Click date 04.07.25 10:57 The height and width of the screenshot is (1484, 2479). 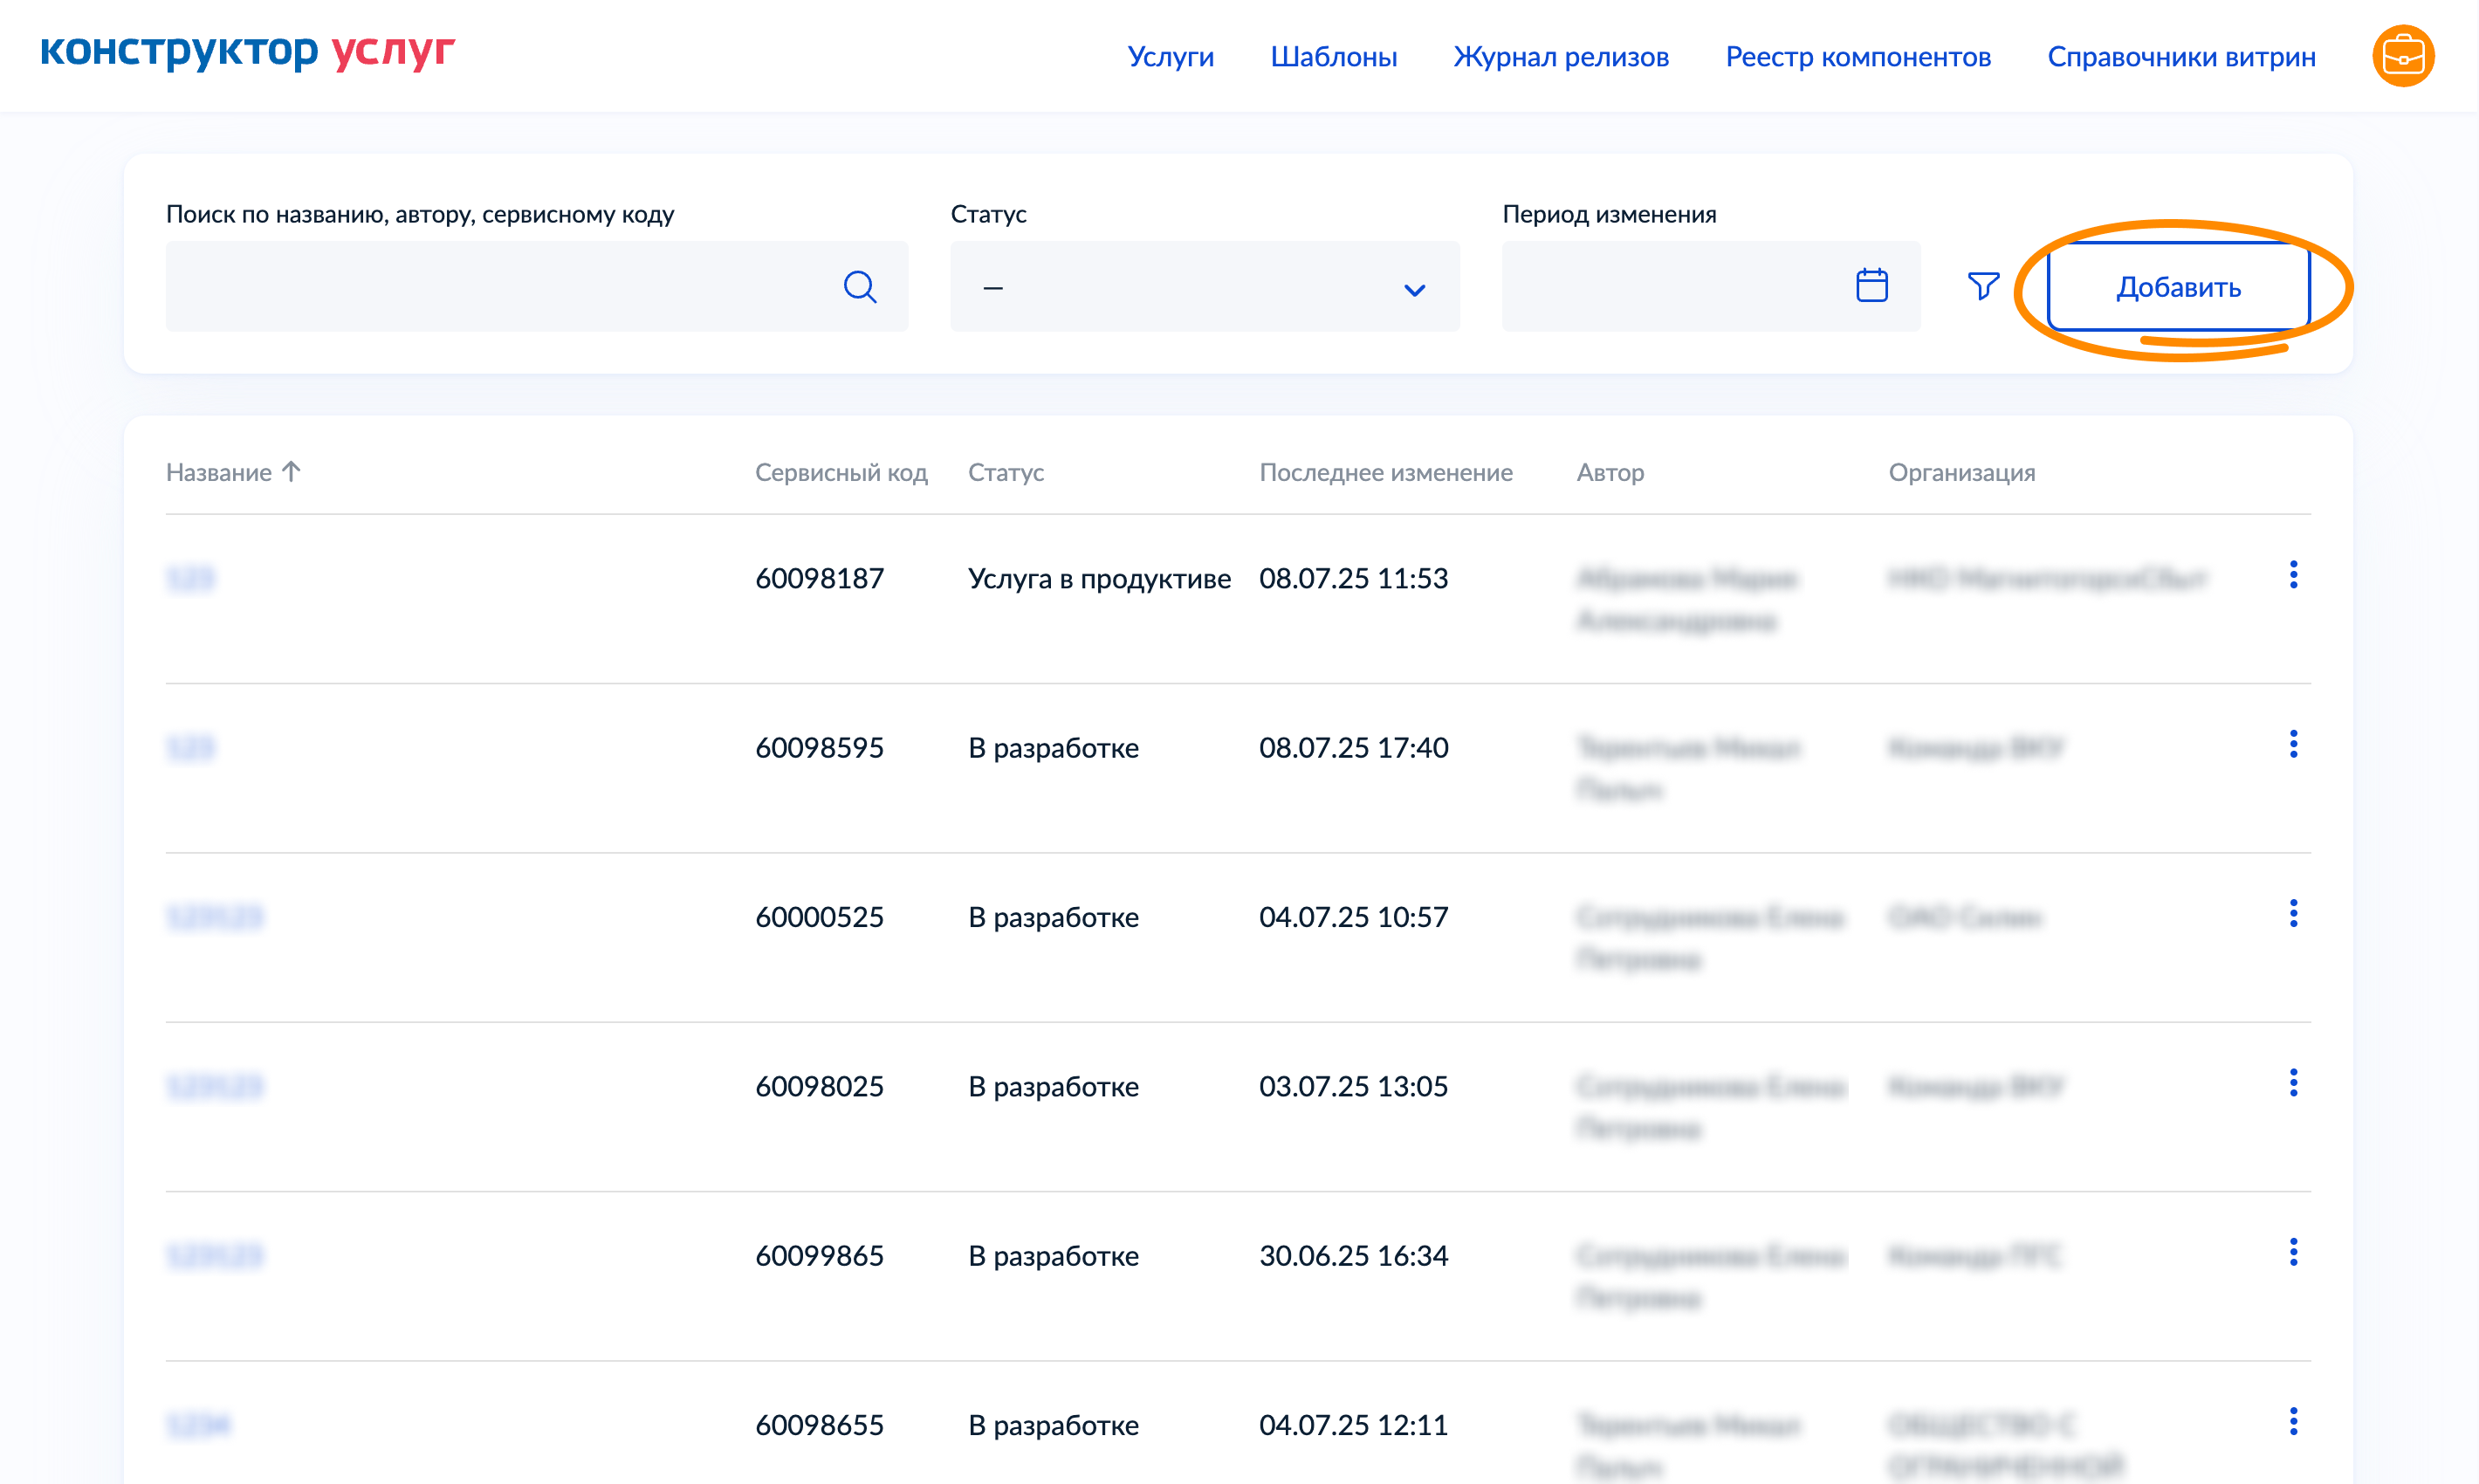[1353, 917]
